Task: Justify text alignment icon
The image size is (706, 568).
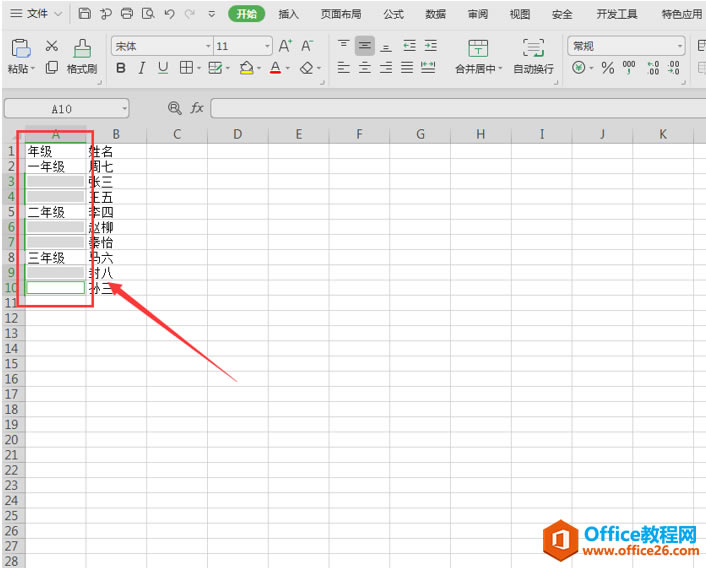Action: coord(407,68)
